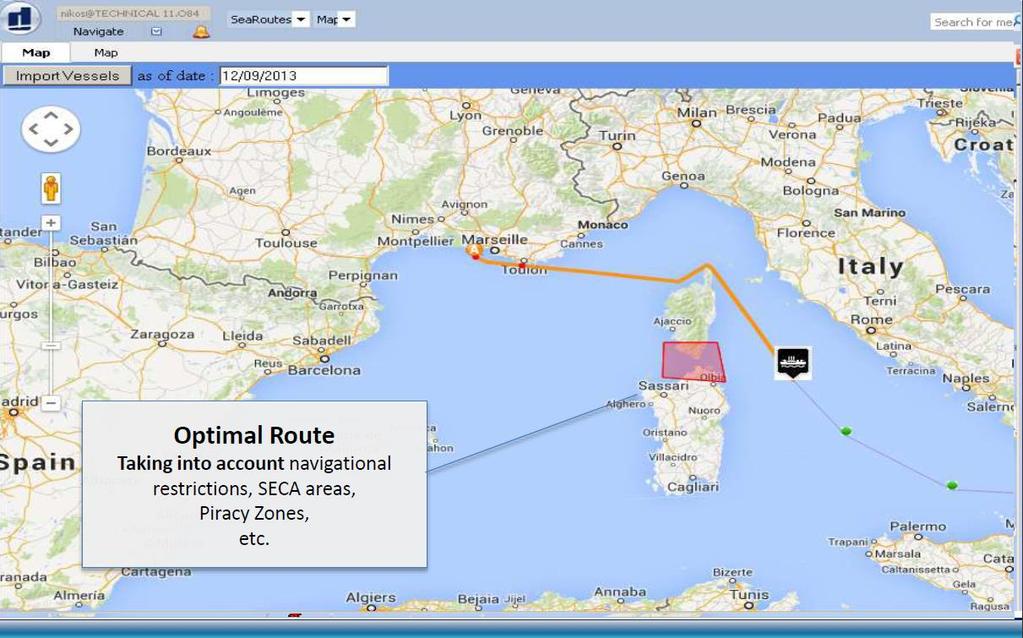This screenshot has width=1023, height=638.
Task: Click the Monaco label on the map
Action: point(603,224)
